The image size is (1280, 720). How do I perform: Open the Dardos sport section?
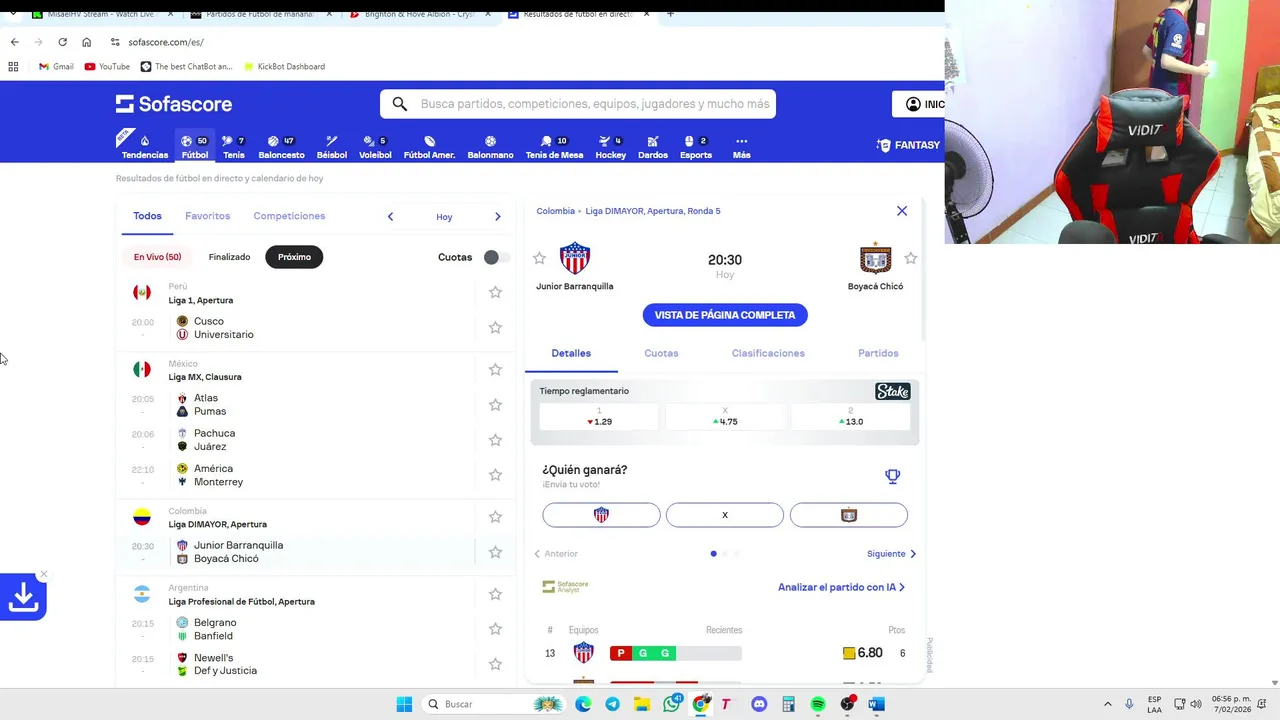pyautogui.click(x=653, y=147)
